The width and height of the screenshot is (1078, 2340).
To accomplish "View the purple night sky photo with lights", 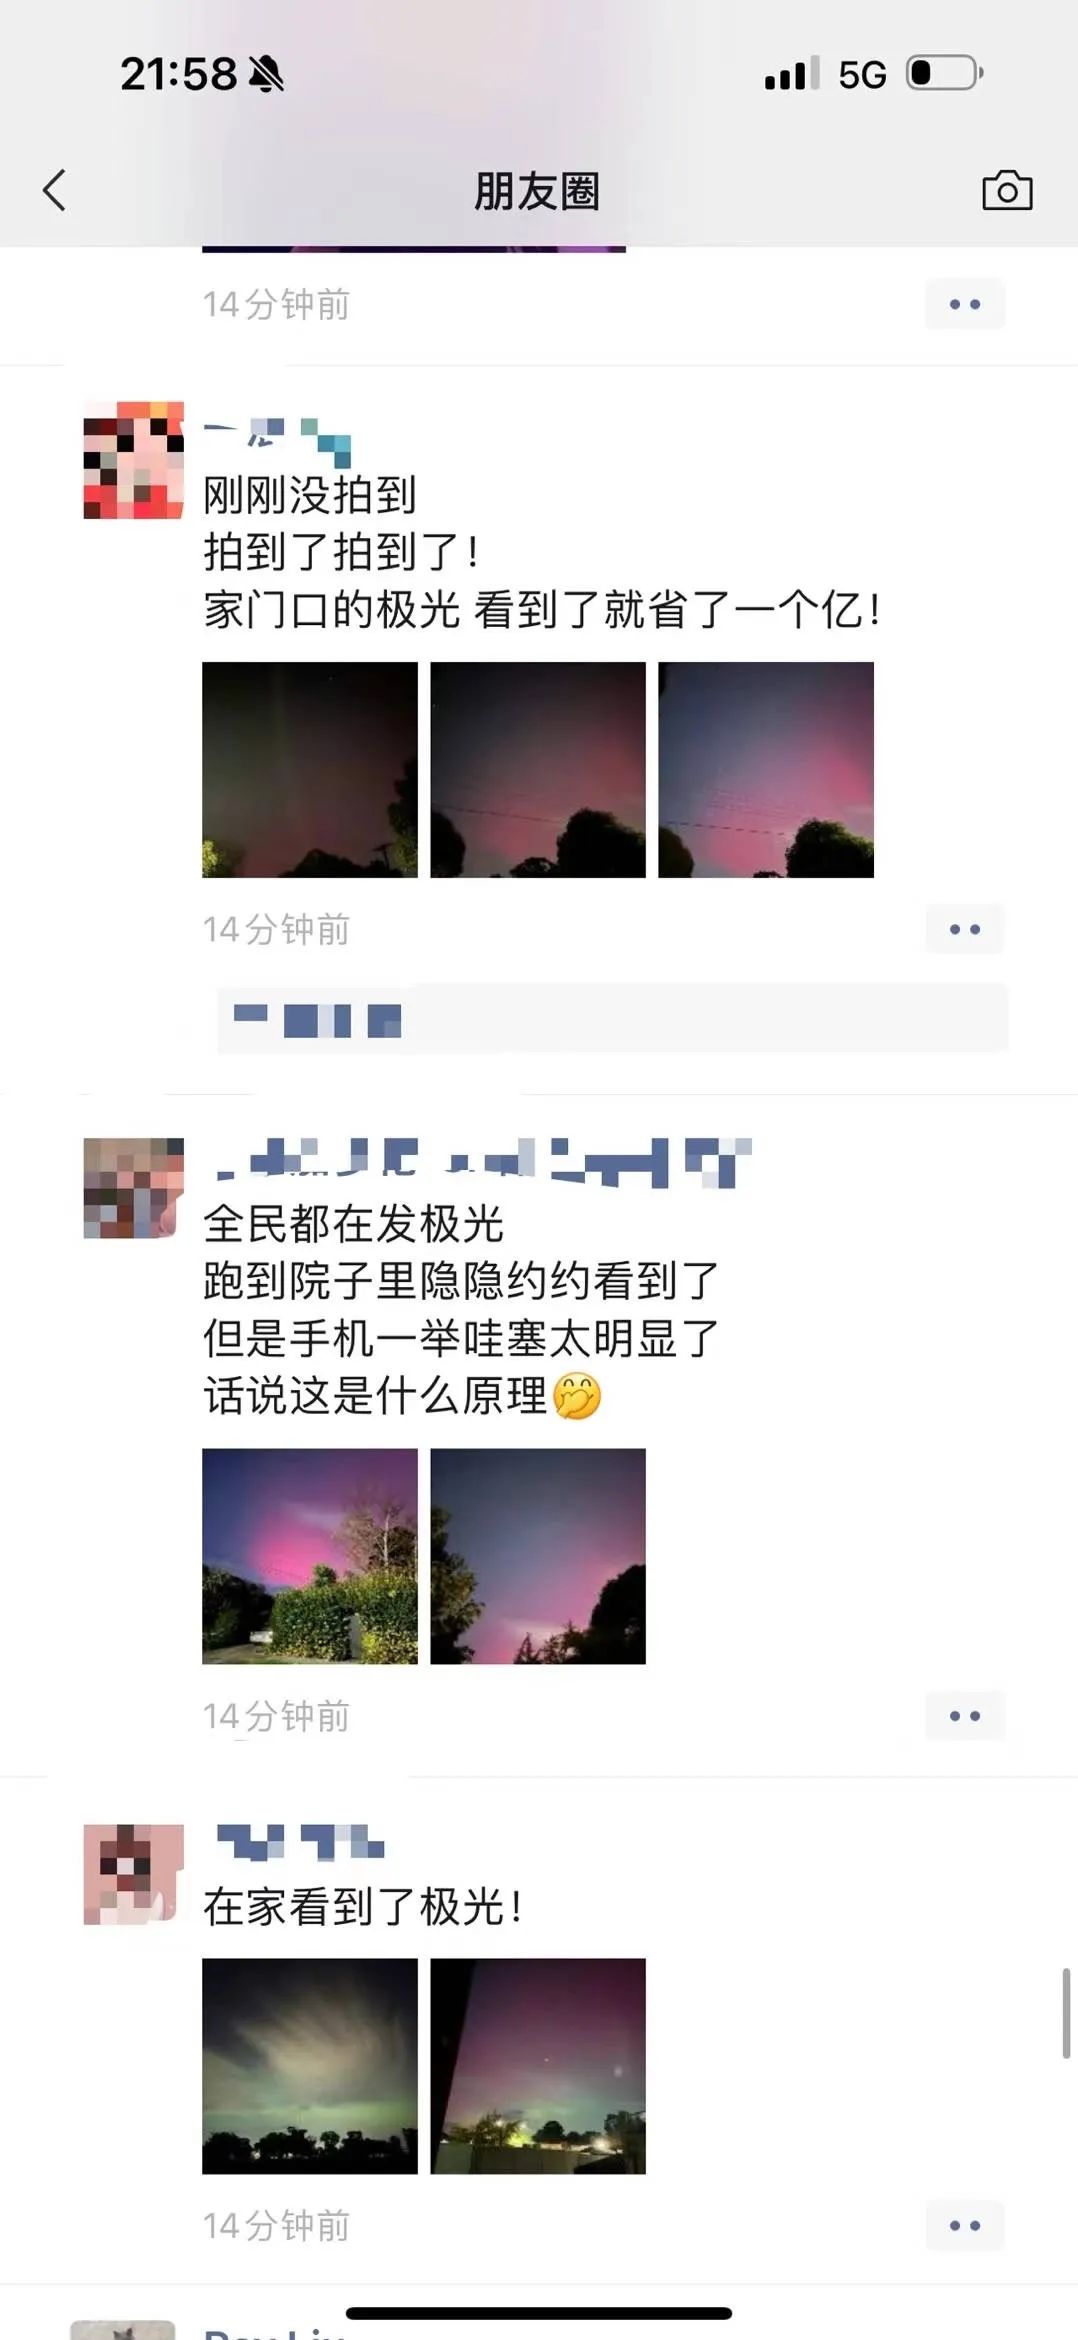I will coord(538,2066).
